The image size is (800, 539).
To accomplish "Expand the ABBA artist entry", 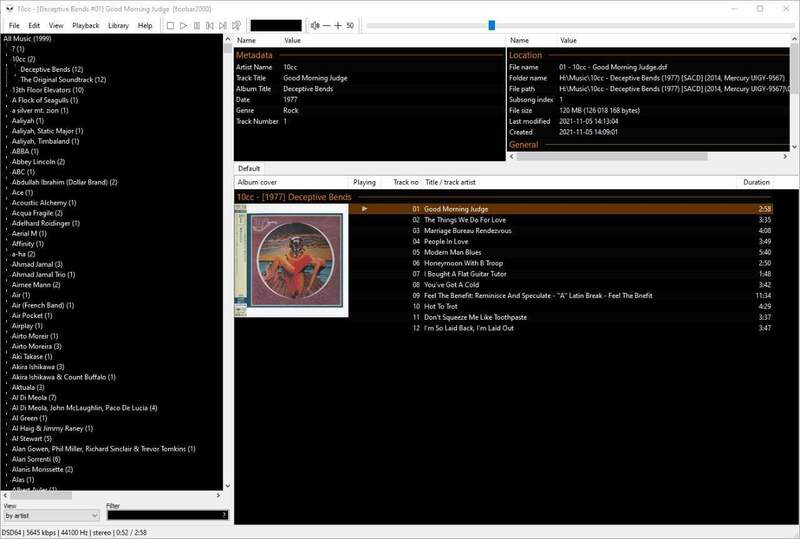I will (6, 151).
